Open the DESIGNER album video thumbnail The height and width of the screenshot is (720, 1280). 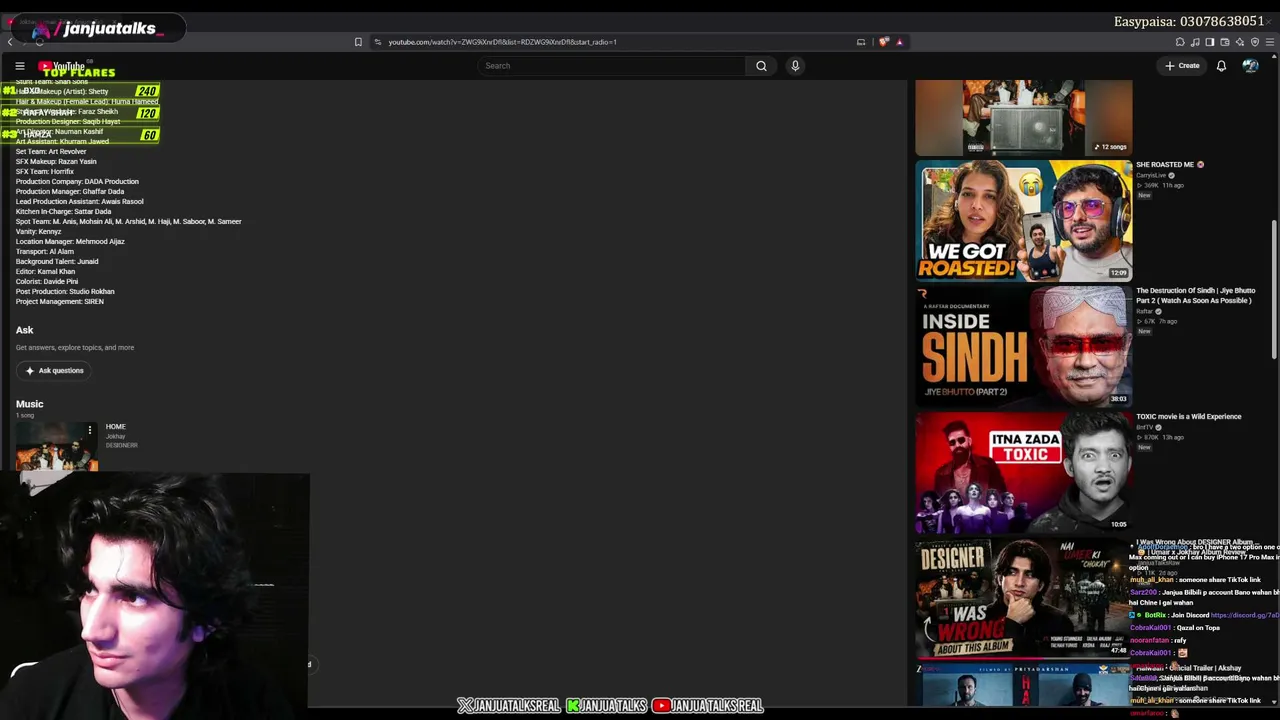(x=1024, y=599)
